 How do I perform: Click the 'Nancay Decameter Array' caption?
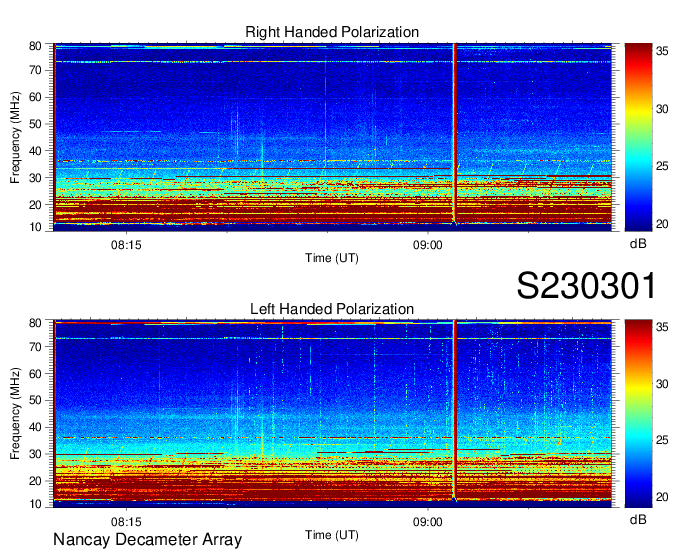click(147, 540)
